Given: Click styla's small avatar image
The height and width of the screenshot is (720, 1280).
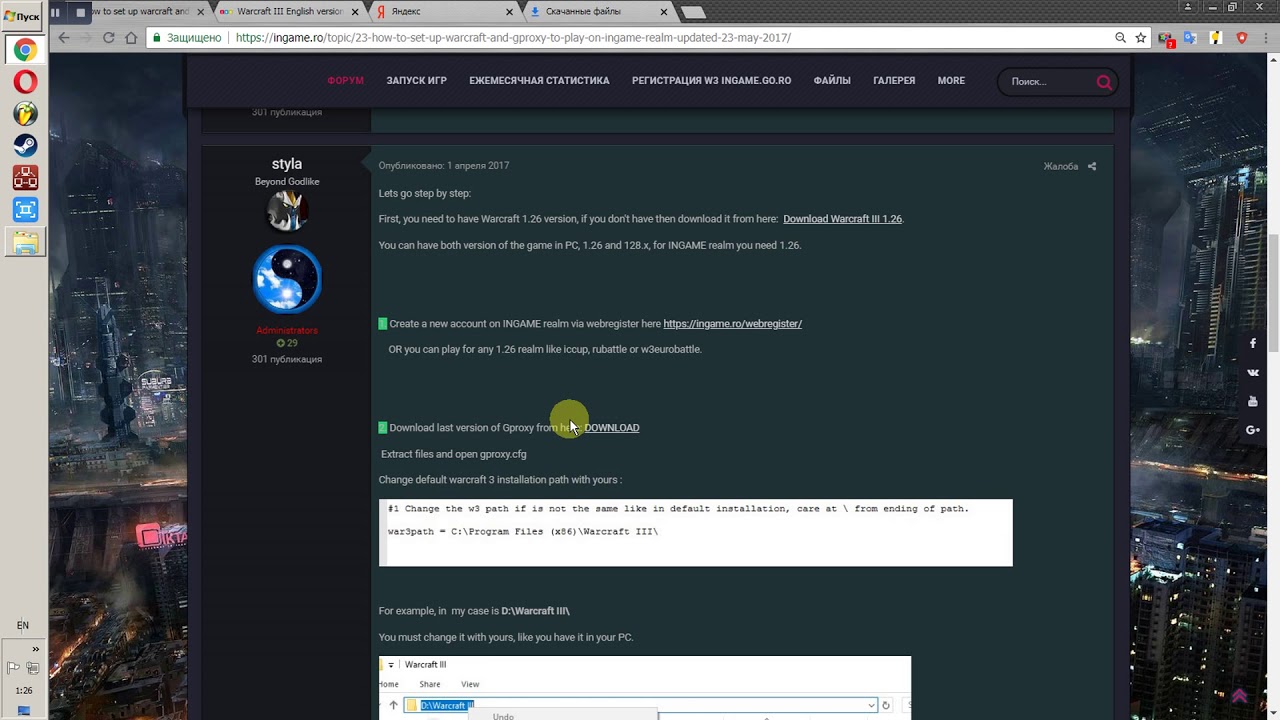Looking at the screenshot, I should pos(286,211).
